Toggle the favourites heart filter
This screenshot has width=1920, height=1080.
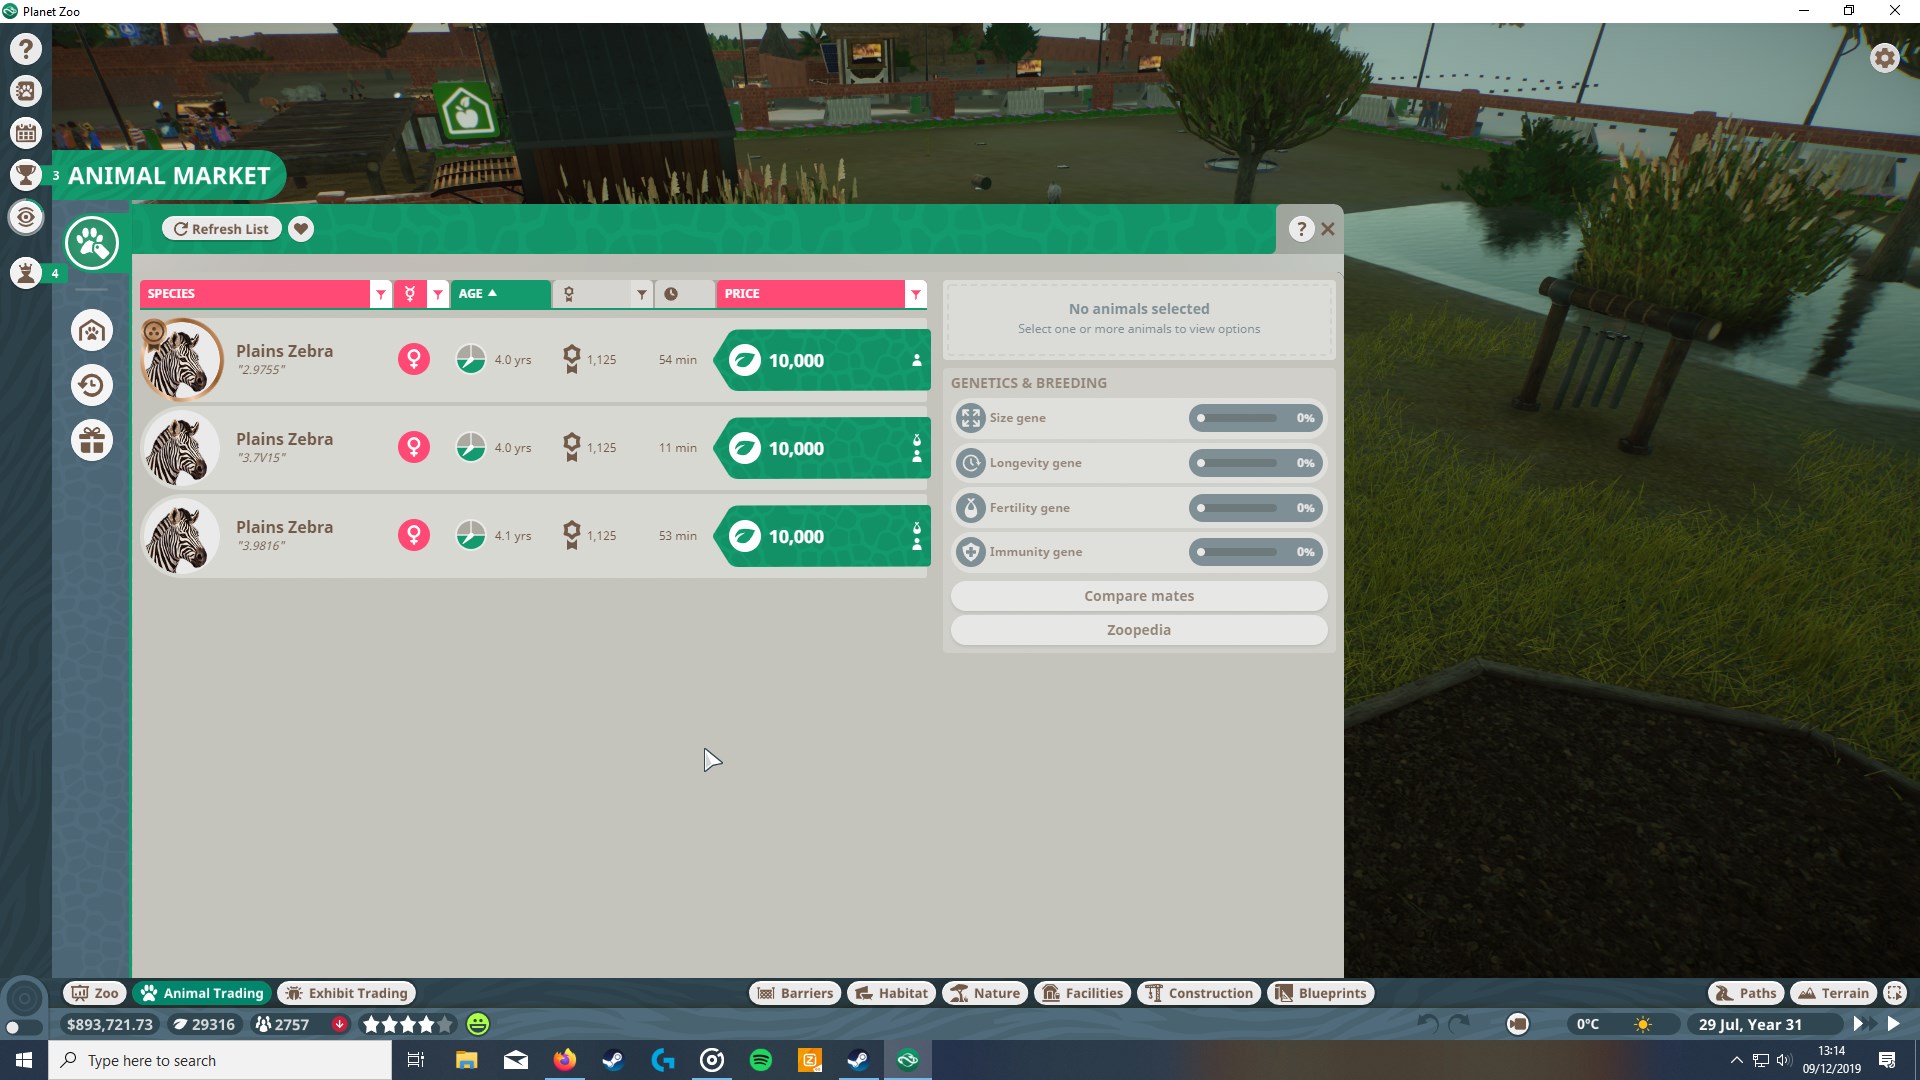coord(301,229)
